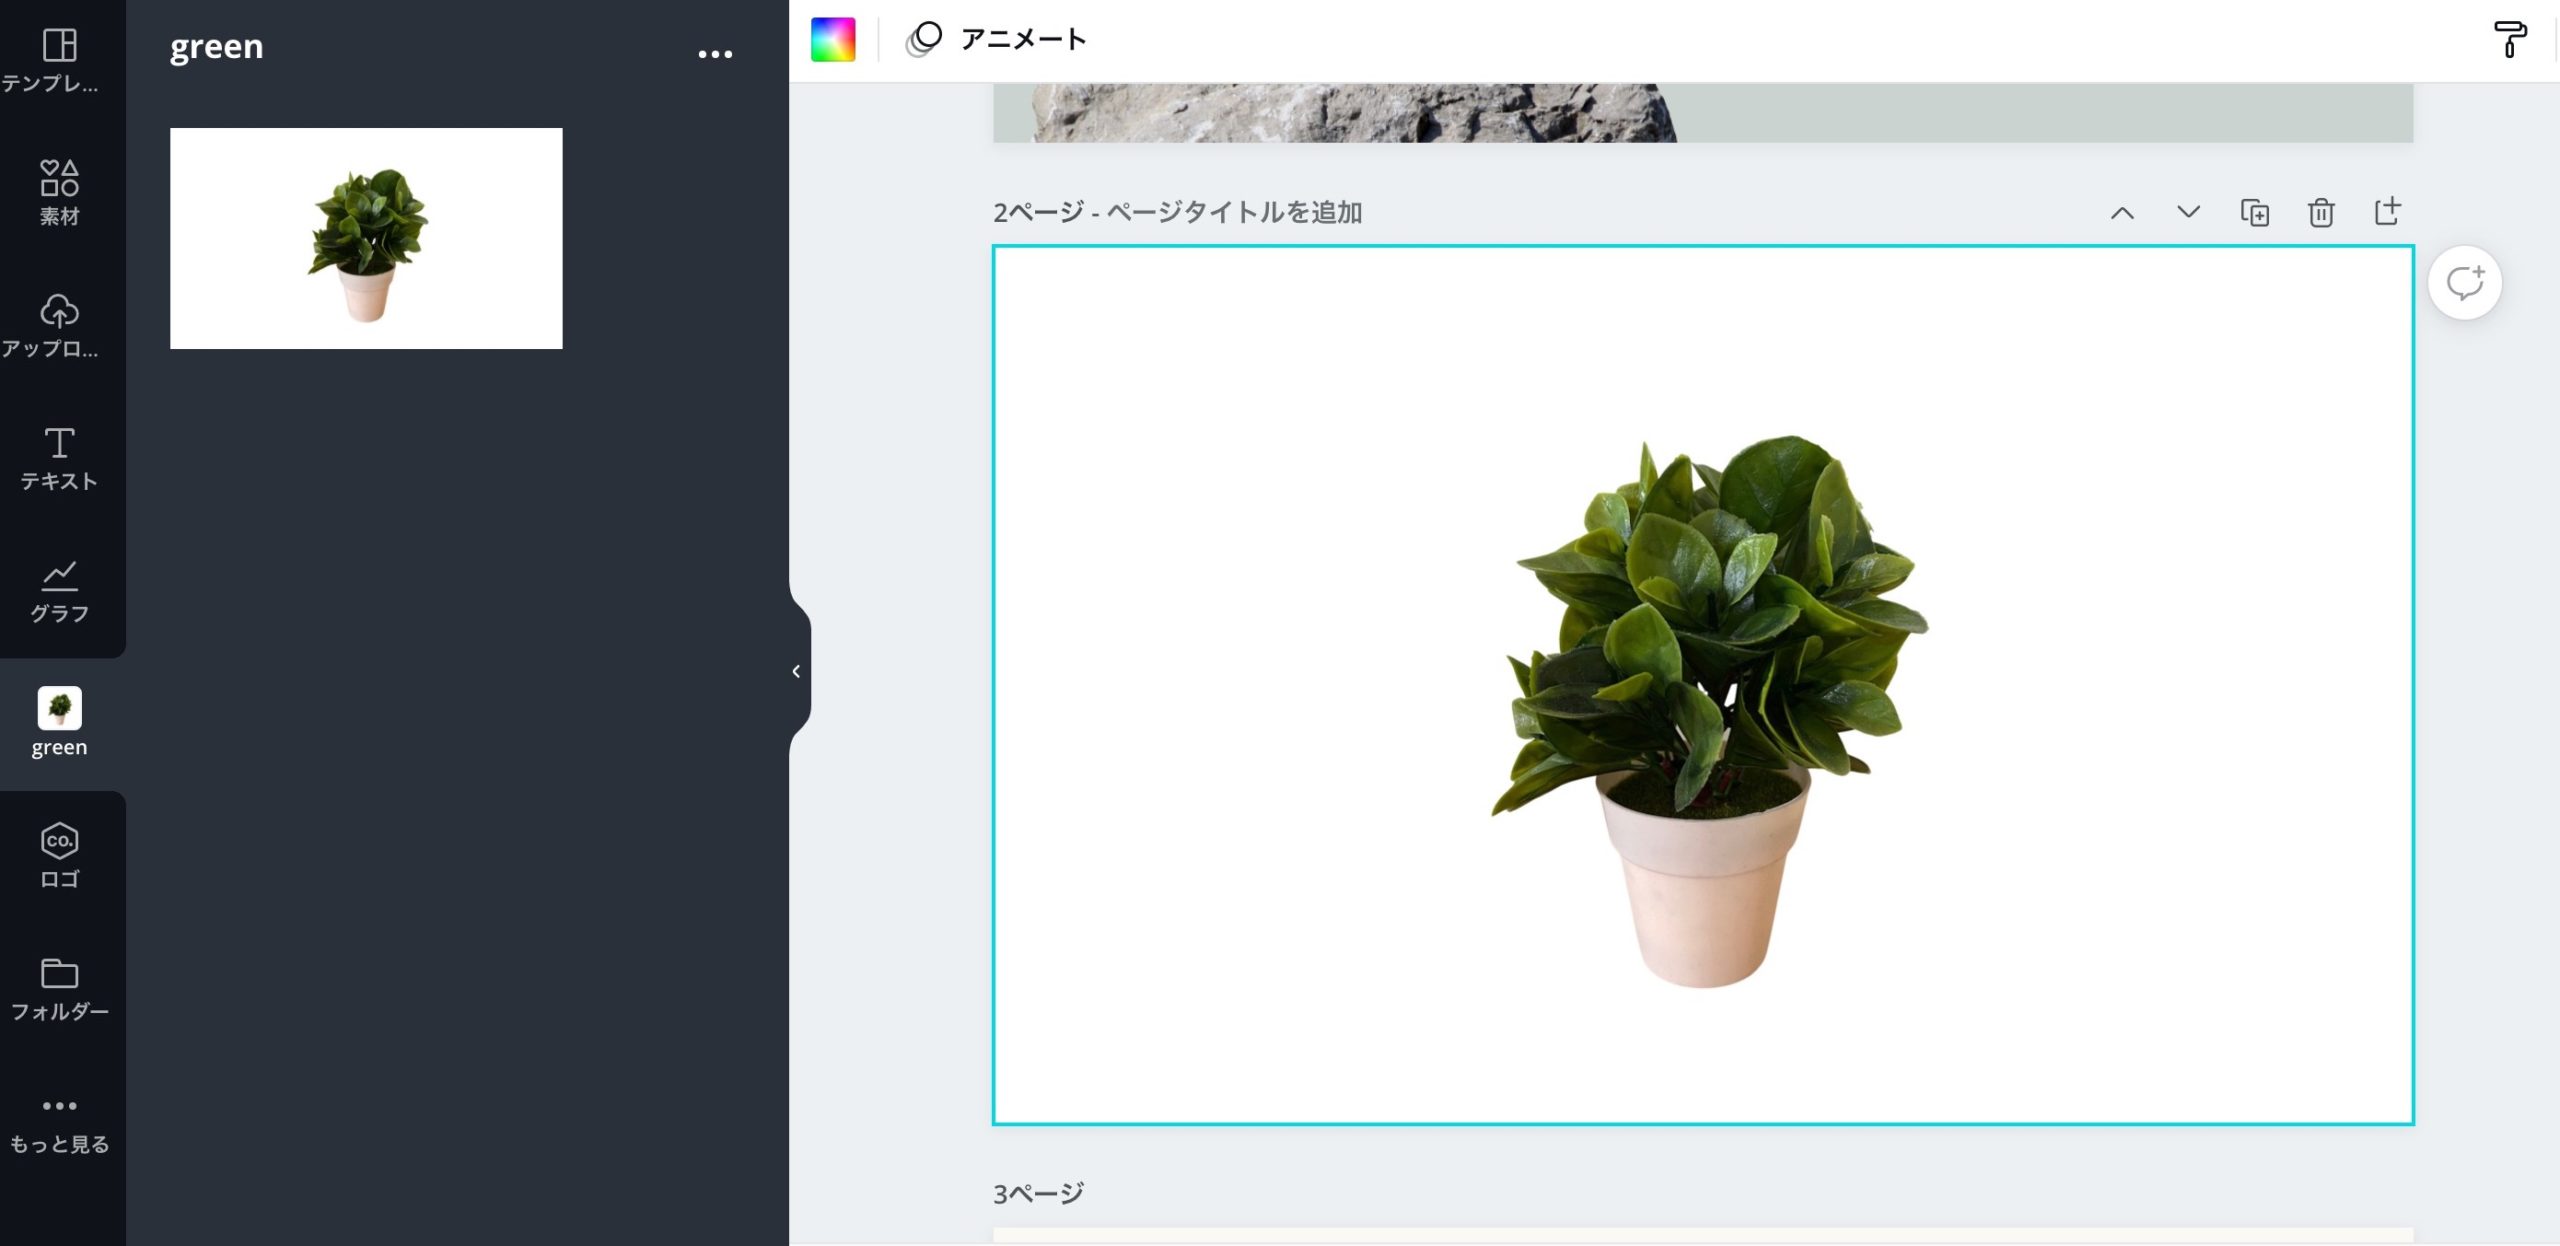Add a new page with plus icon
2560x1246 pixels.
2387,211
